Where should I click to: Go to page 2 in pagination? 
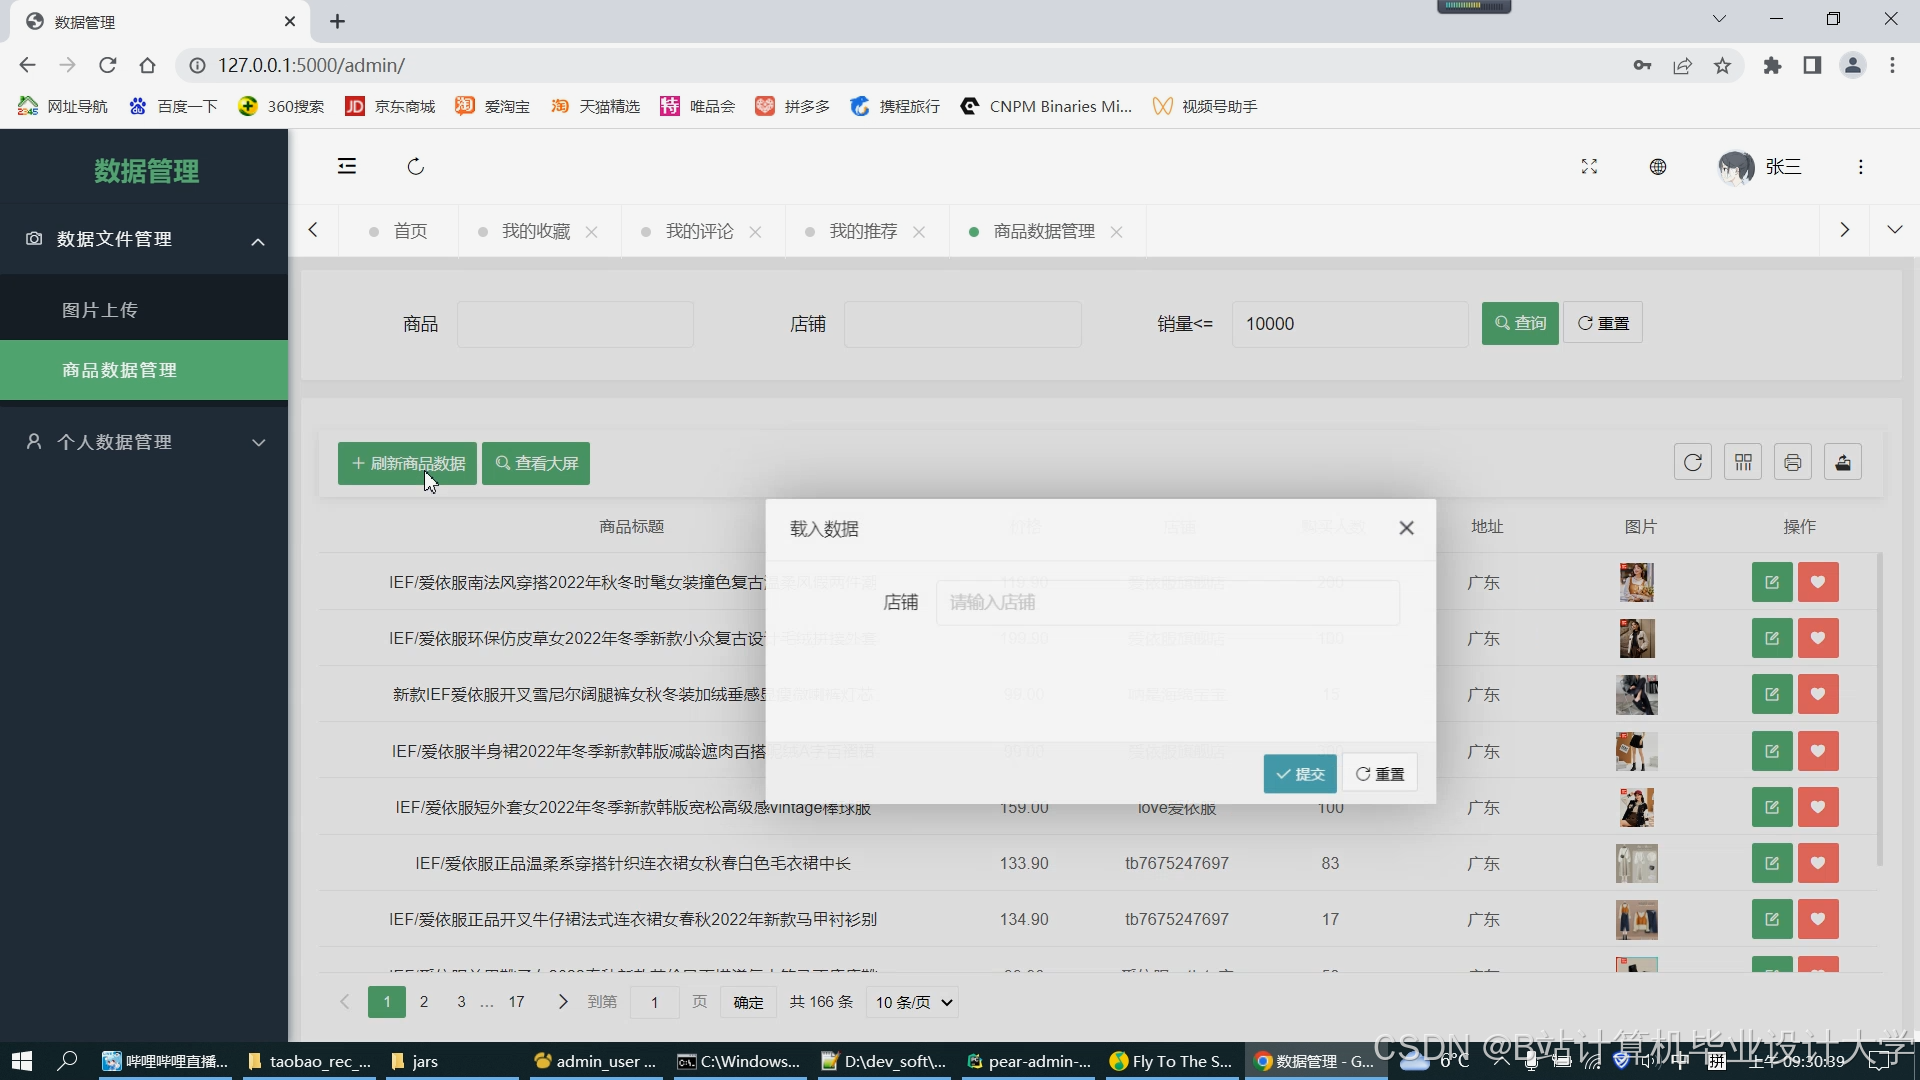click(424, 1002)
